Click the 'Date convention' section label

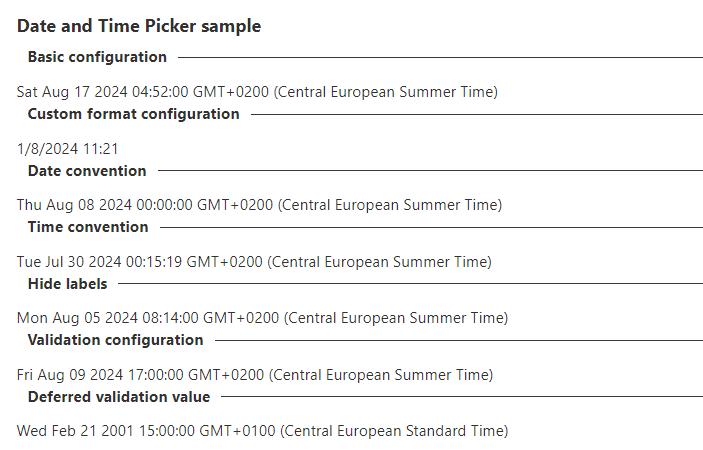[x=87, y=171]
